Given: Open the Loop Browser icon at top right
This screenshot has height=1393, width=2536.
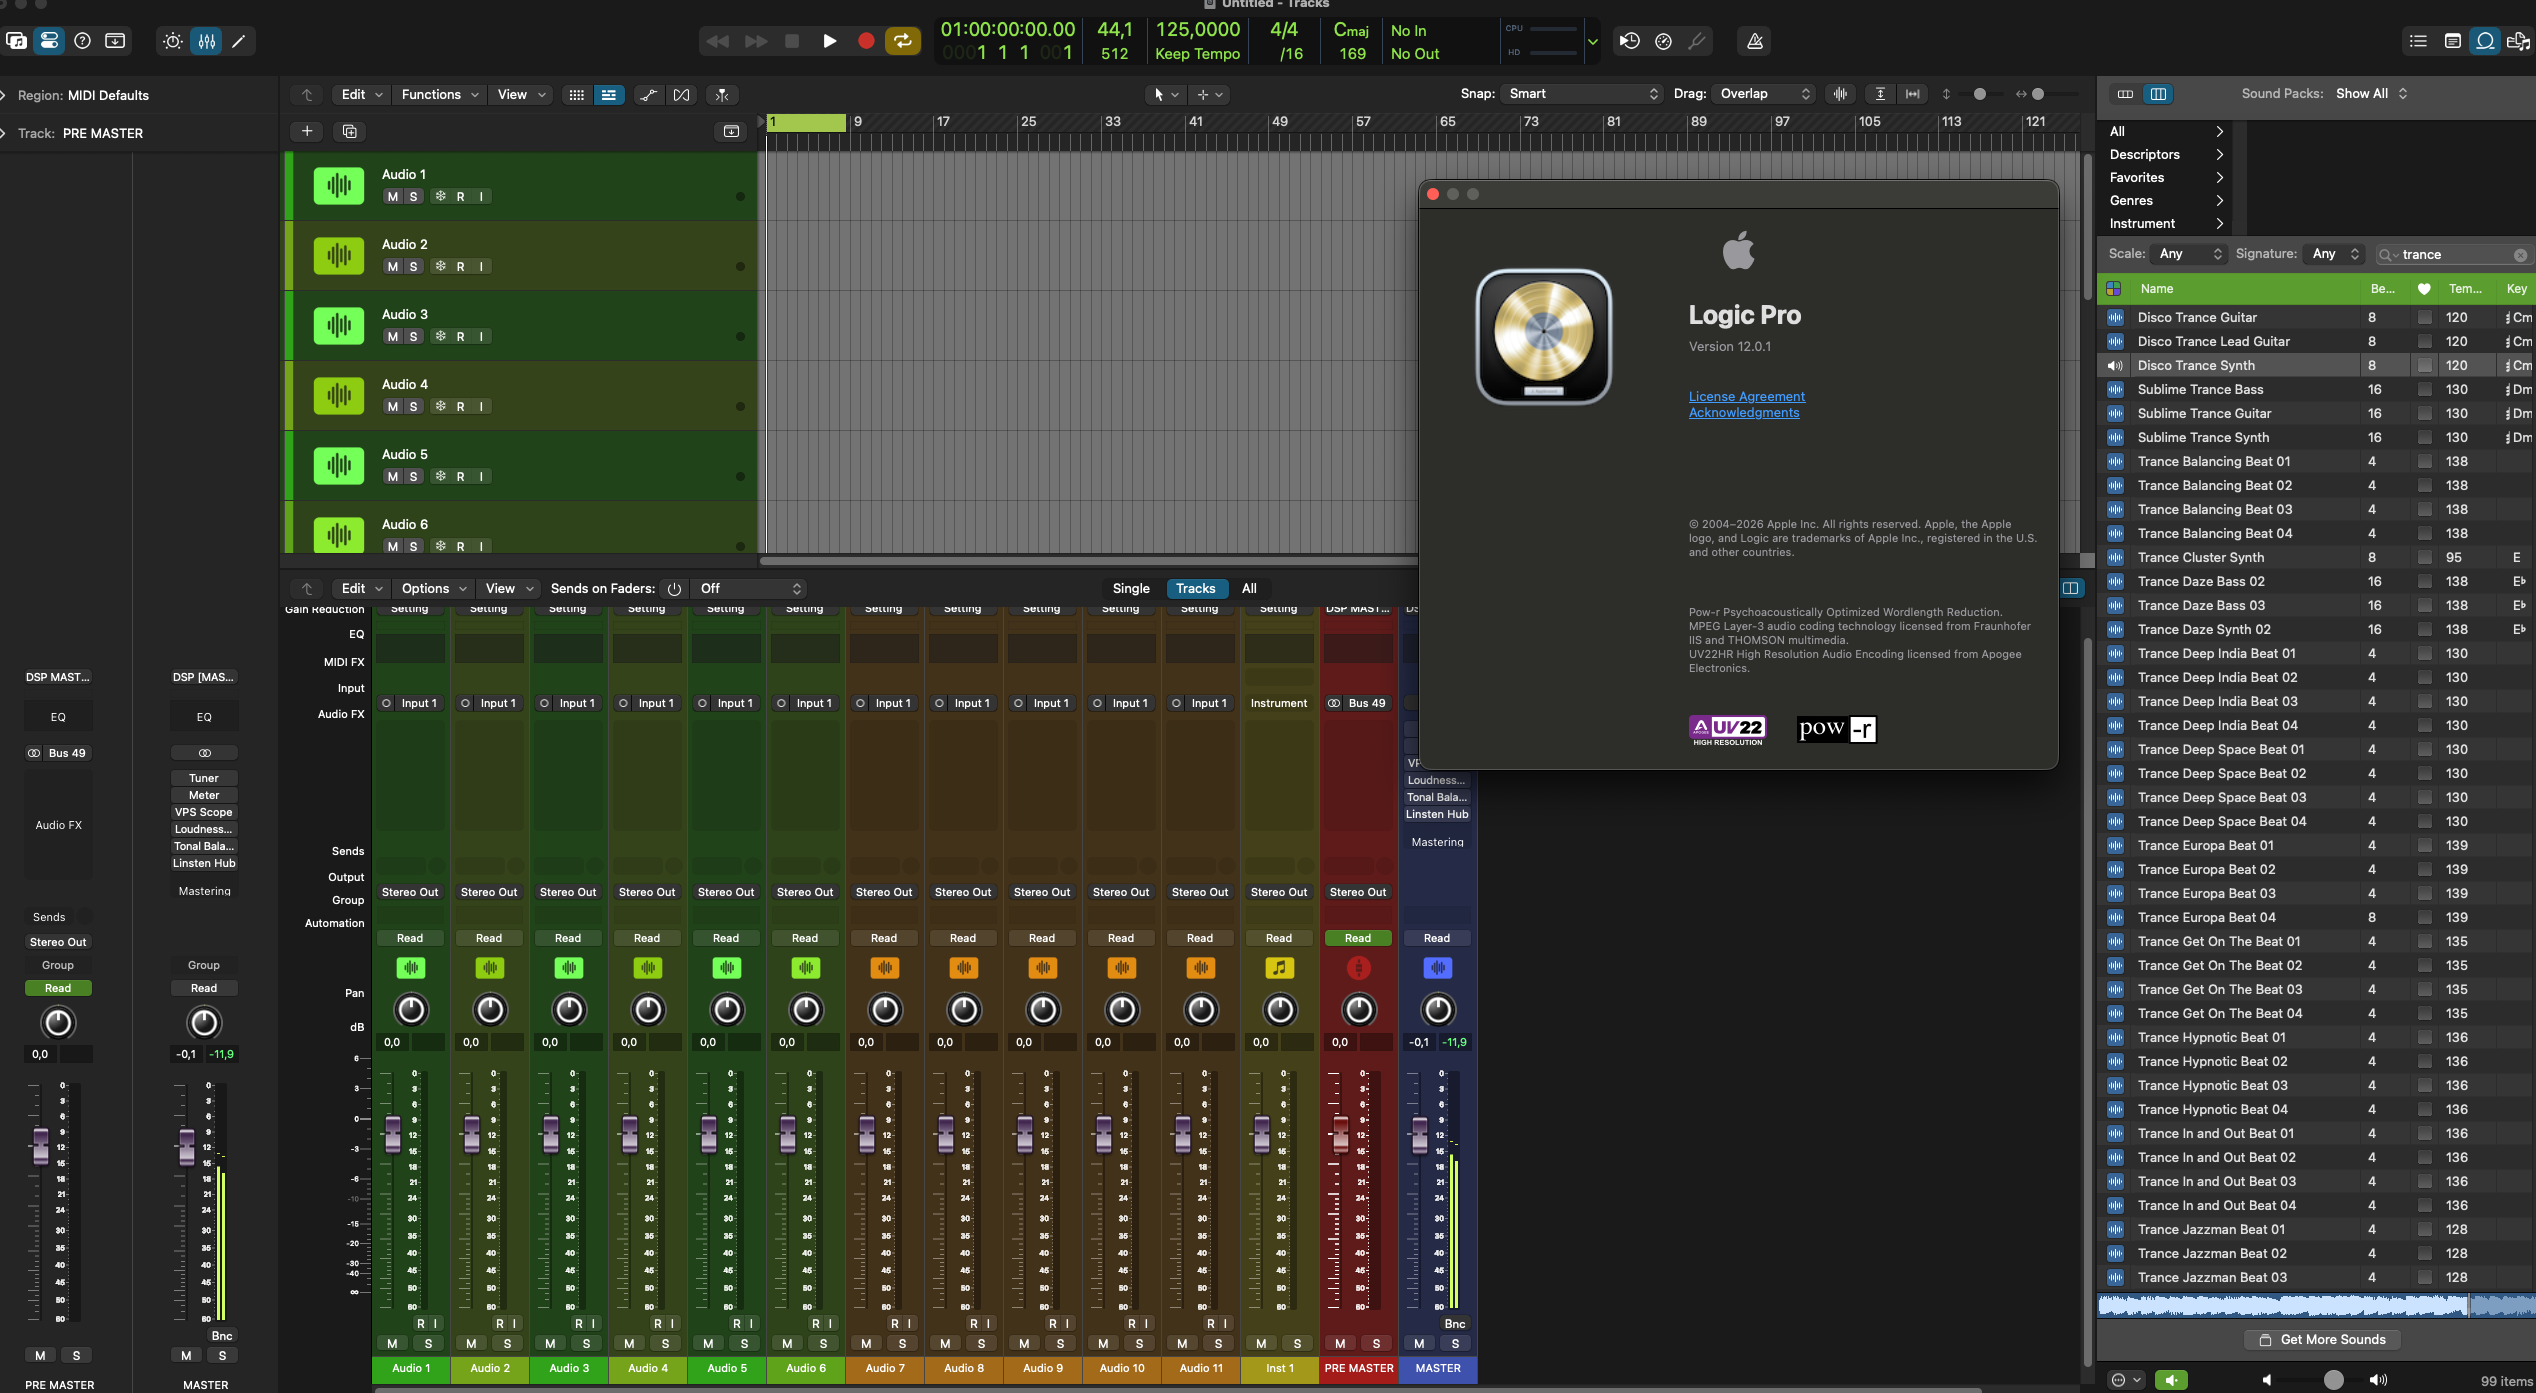Looking at the screenshot, I should (2485, 41).
